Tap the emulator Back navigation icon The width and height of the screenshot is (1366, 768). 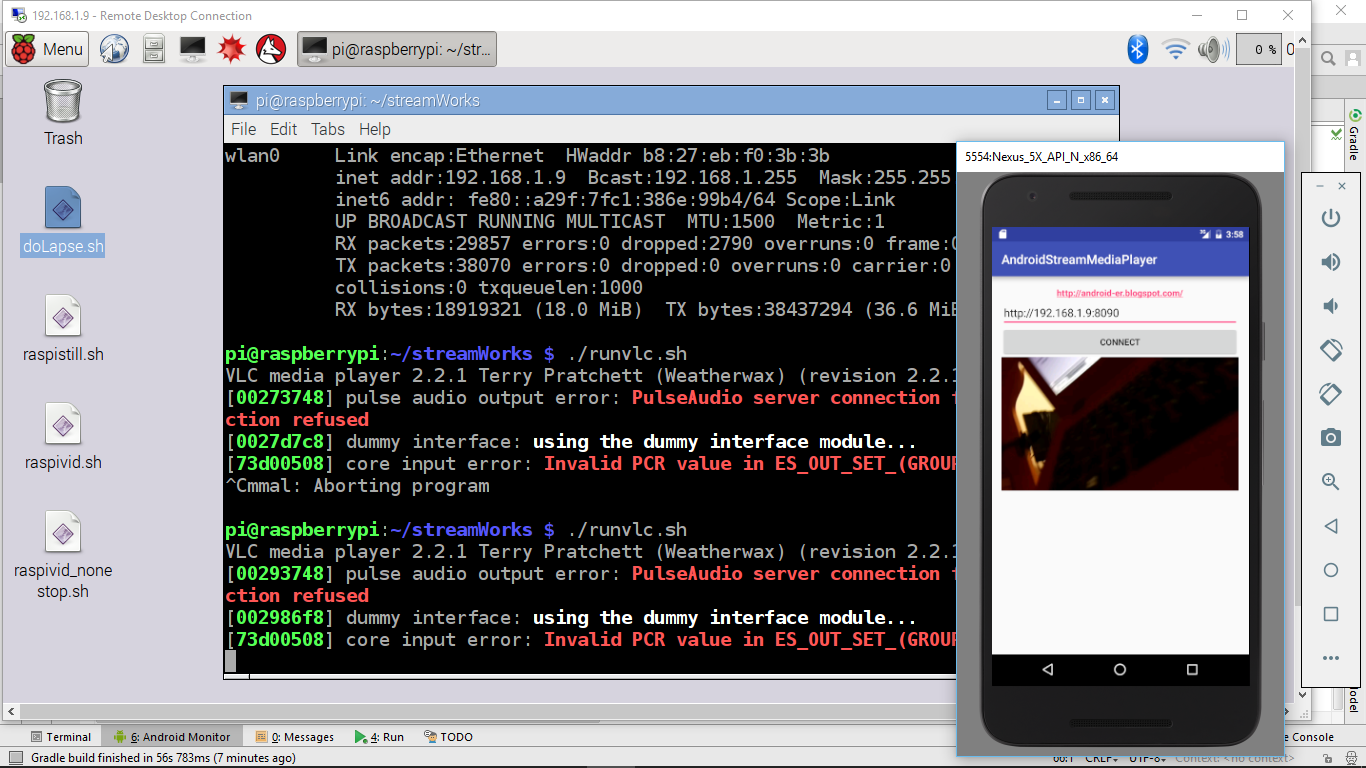pos(1049,671)
